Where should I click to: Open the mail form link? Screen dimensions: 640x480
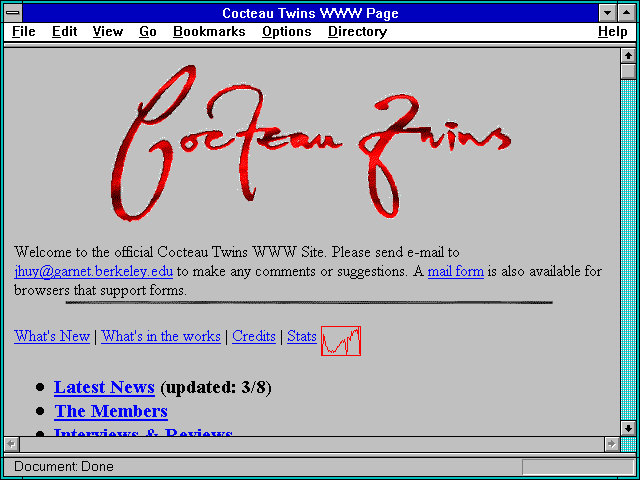456,271
